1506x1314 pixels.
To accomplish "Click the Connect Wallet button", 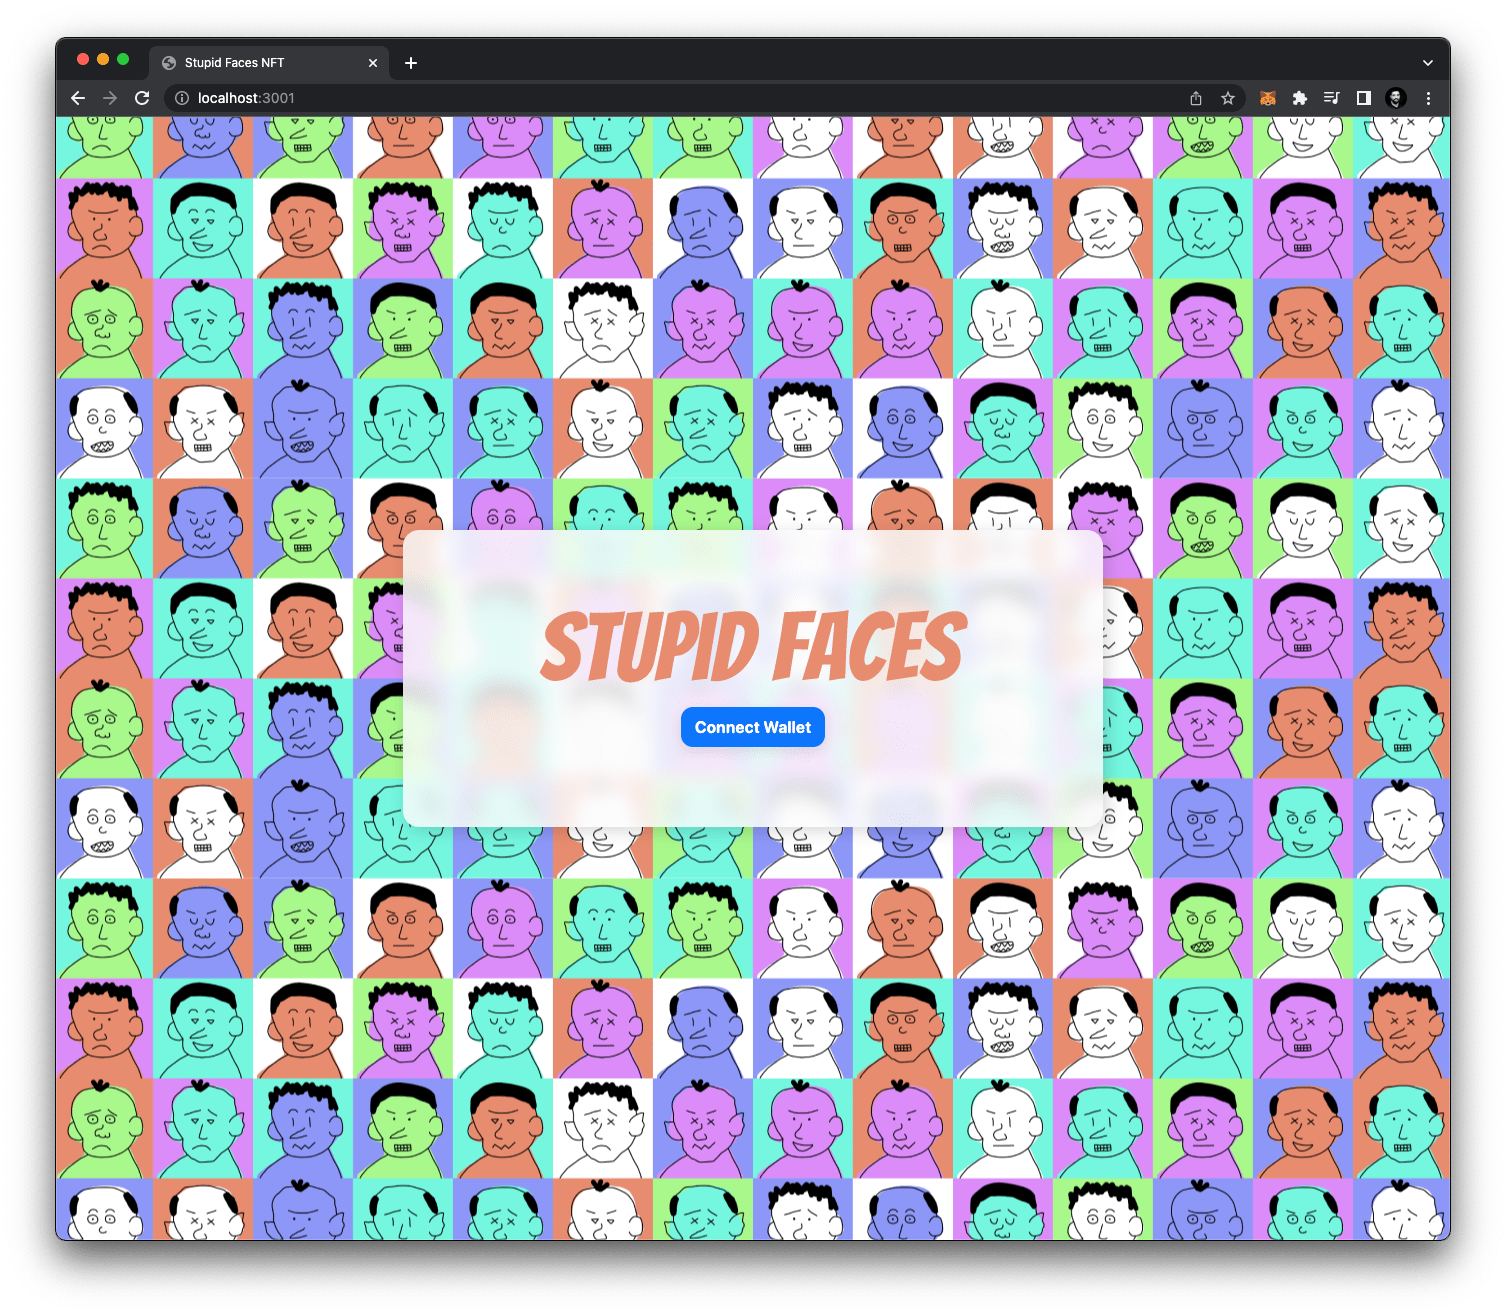I will coord(752,727).
